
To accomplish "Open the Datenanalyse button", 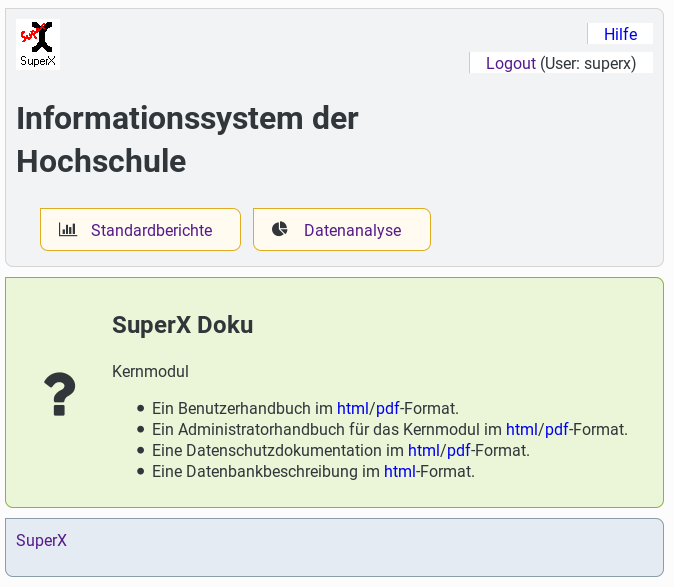I will (x=342, y=229).
